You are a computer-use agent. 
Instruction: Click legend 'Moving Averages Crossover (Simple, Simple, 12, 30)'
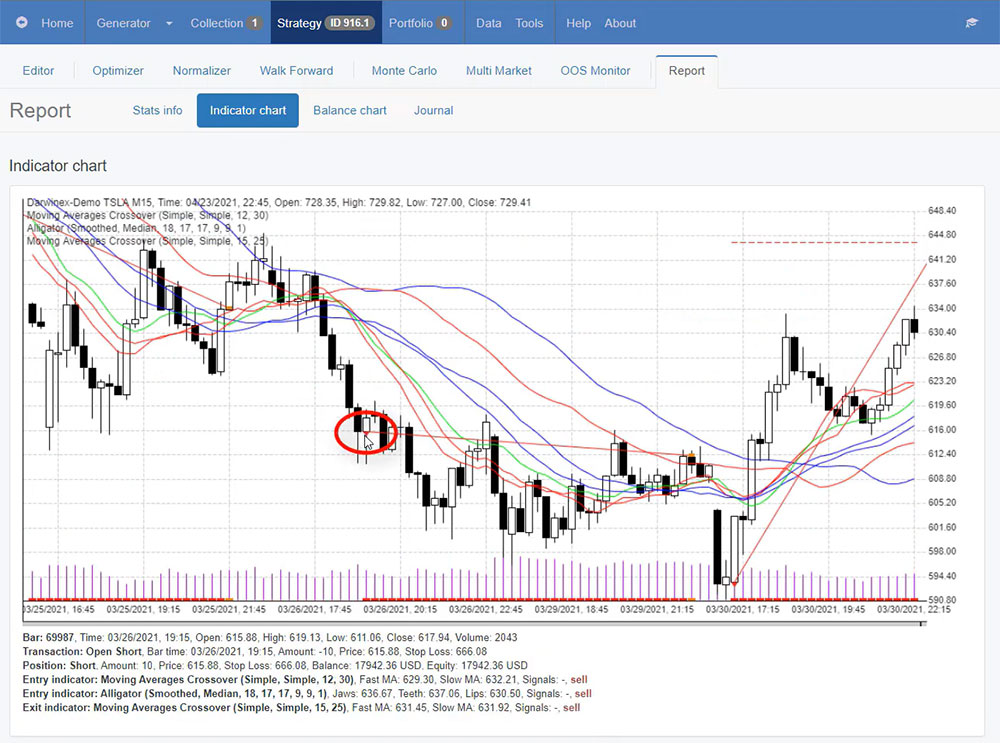[147, 215]
